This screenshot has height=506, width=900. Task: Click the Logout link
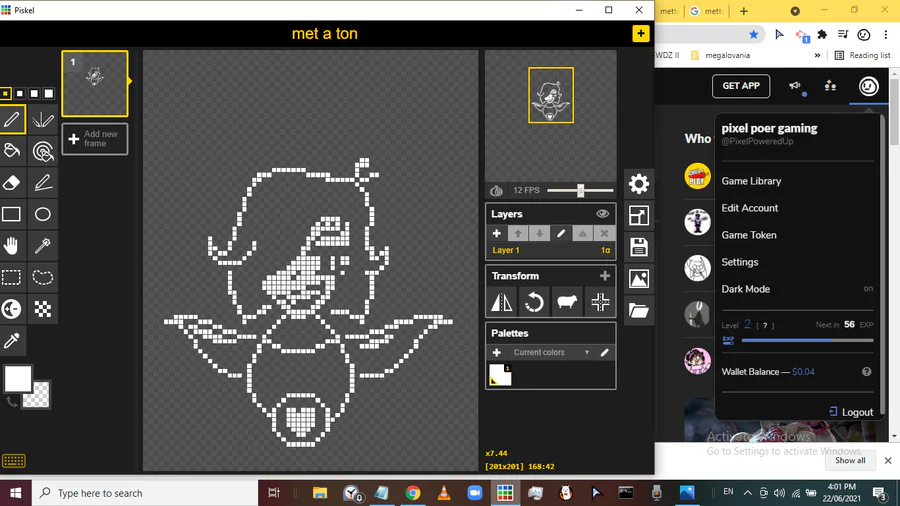tap(851, 412)
